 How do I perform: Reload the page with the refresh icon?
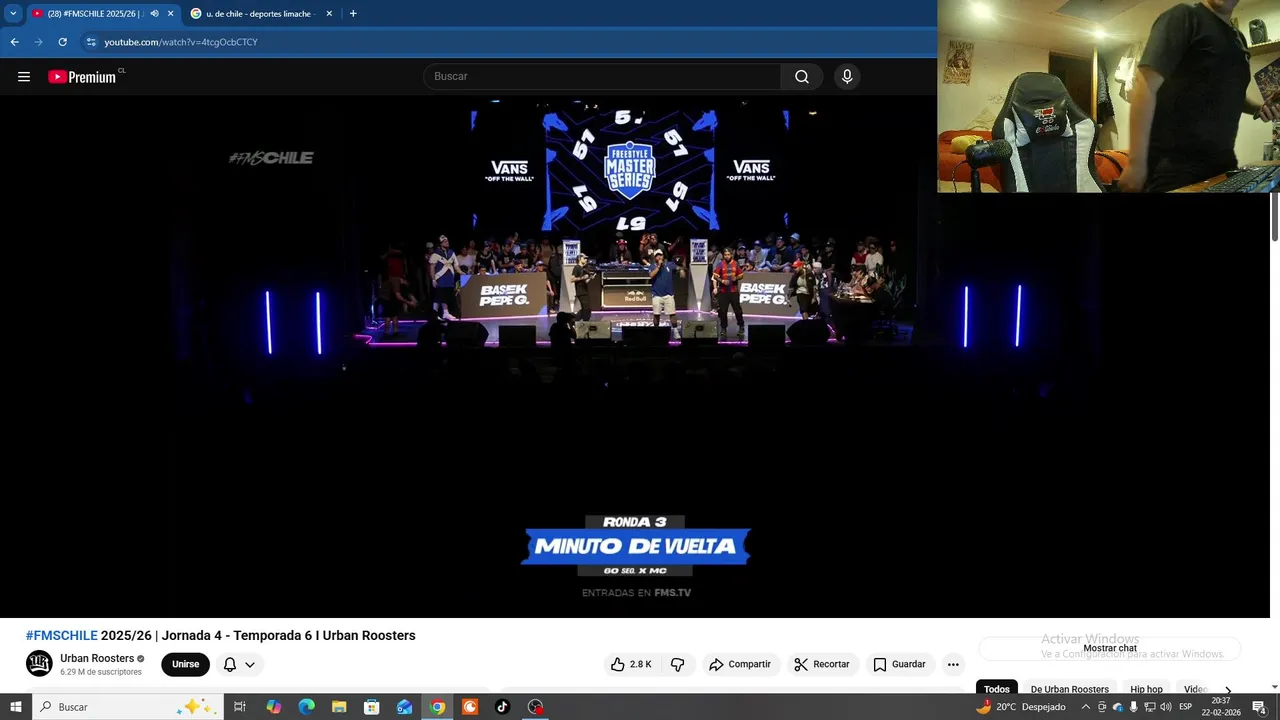[x=62, y=42]
